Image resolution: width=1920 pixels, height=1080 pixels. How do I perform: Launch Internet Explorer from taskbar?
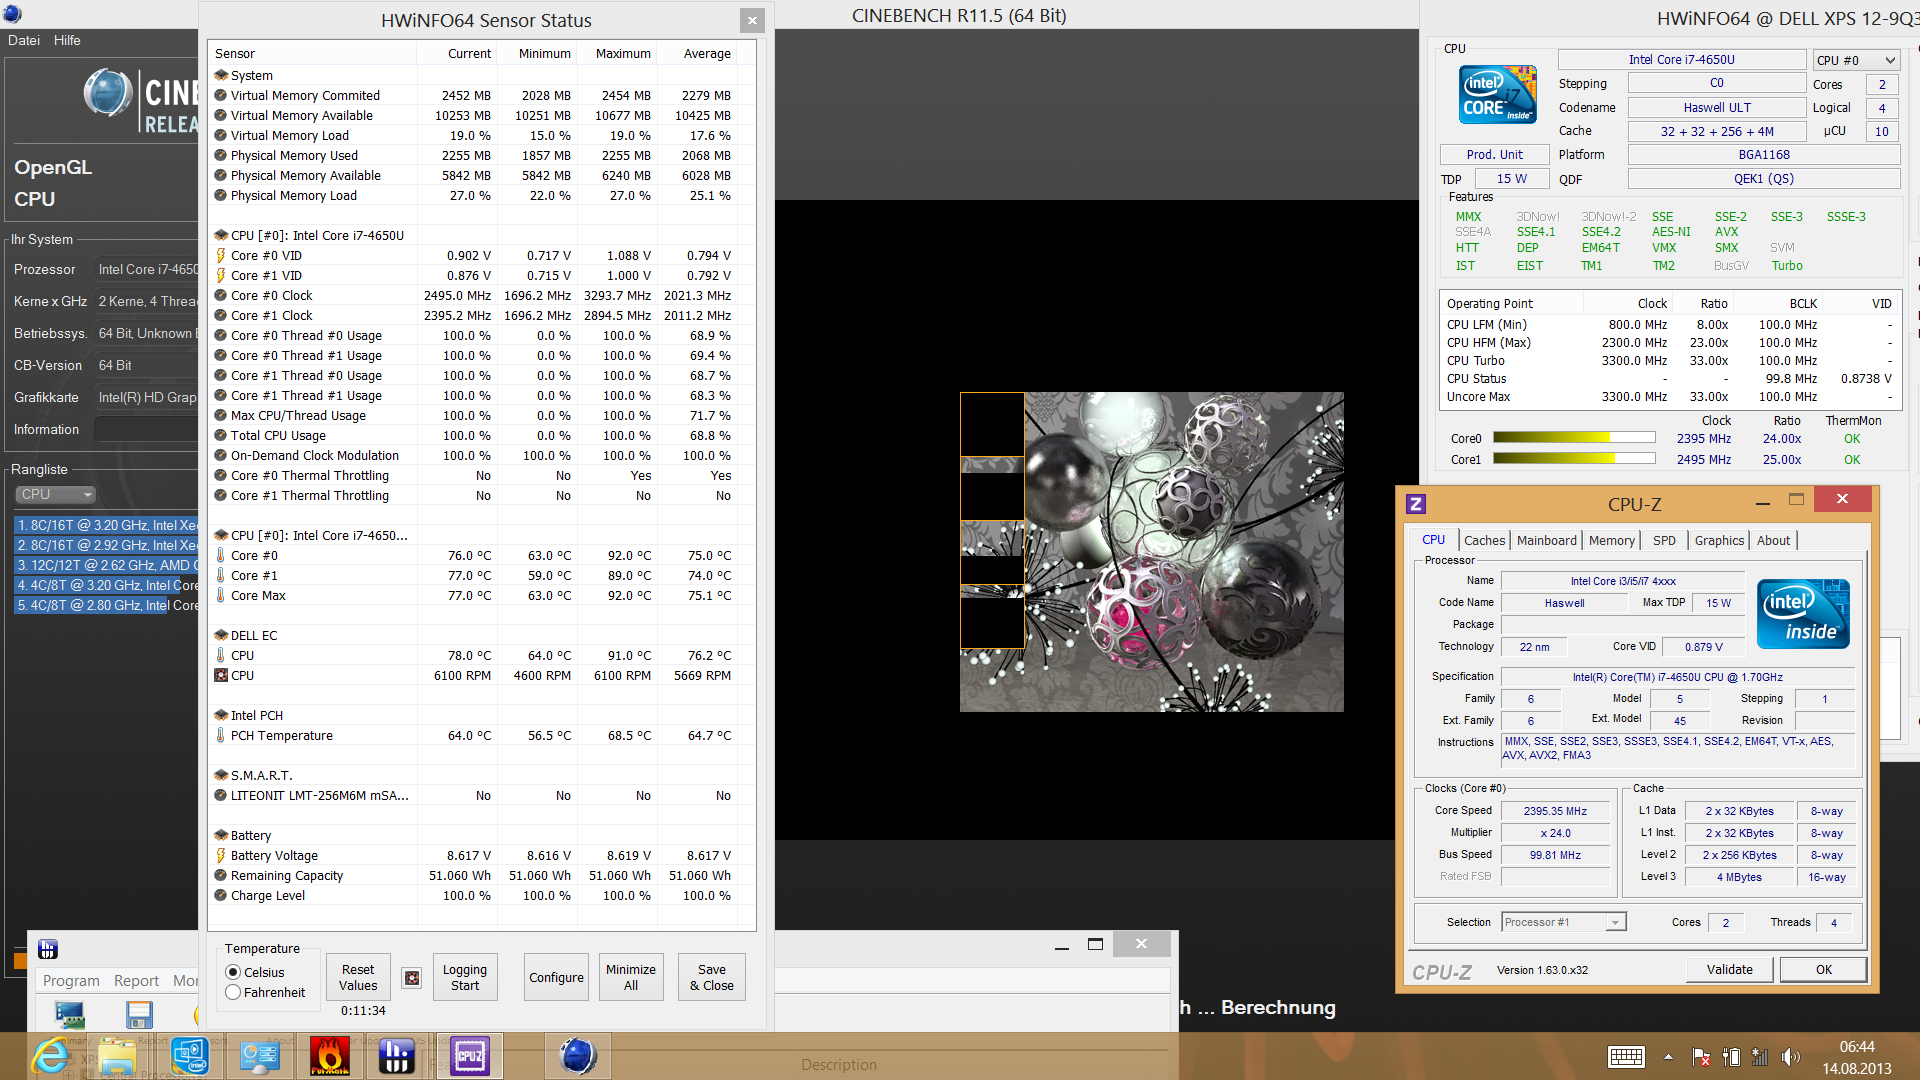click(x=49, y=1056)
